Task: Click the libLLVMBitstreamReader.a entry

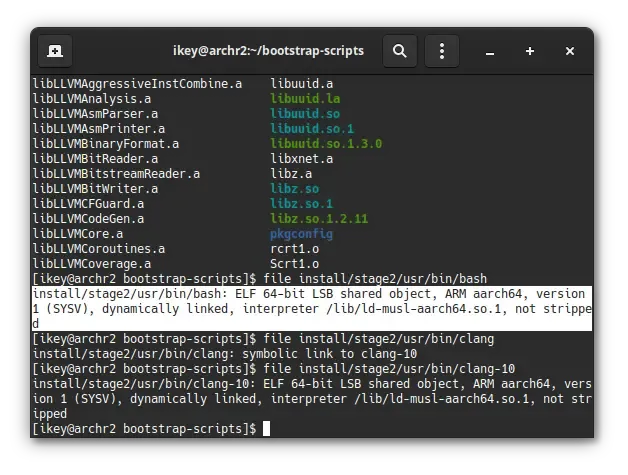Action: [x=116, y=174]
